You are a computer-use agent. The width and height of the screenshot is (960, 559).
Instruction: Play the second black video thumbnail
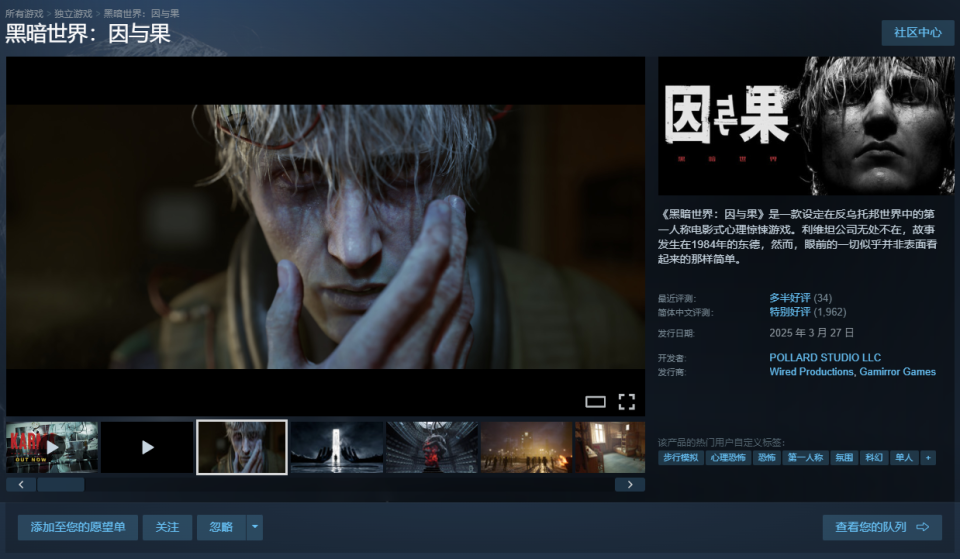(x=147, y=447)
